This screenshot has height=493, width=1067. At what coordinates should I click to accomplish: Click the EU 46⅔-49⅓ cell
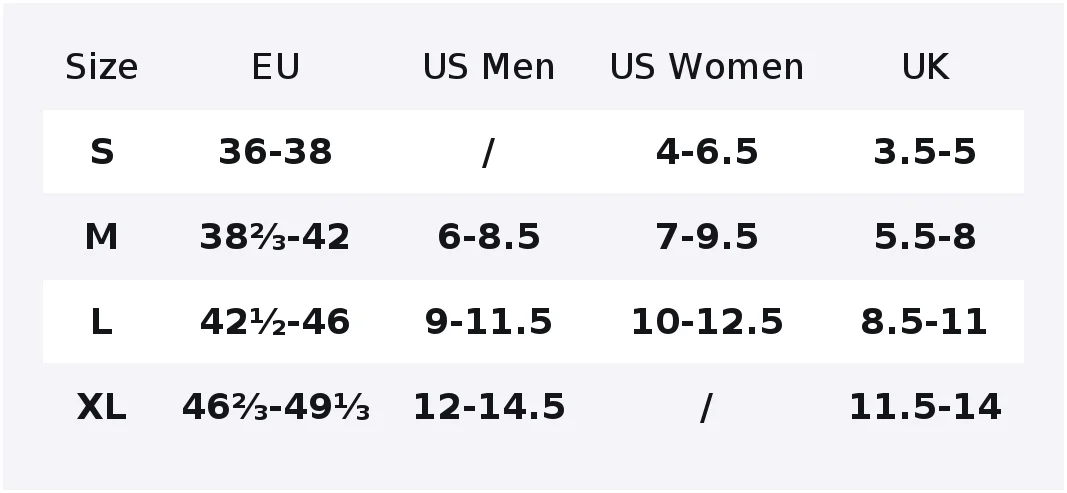pyautogui.click(x=276, y=407)
